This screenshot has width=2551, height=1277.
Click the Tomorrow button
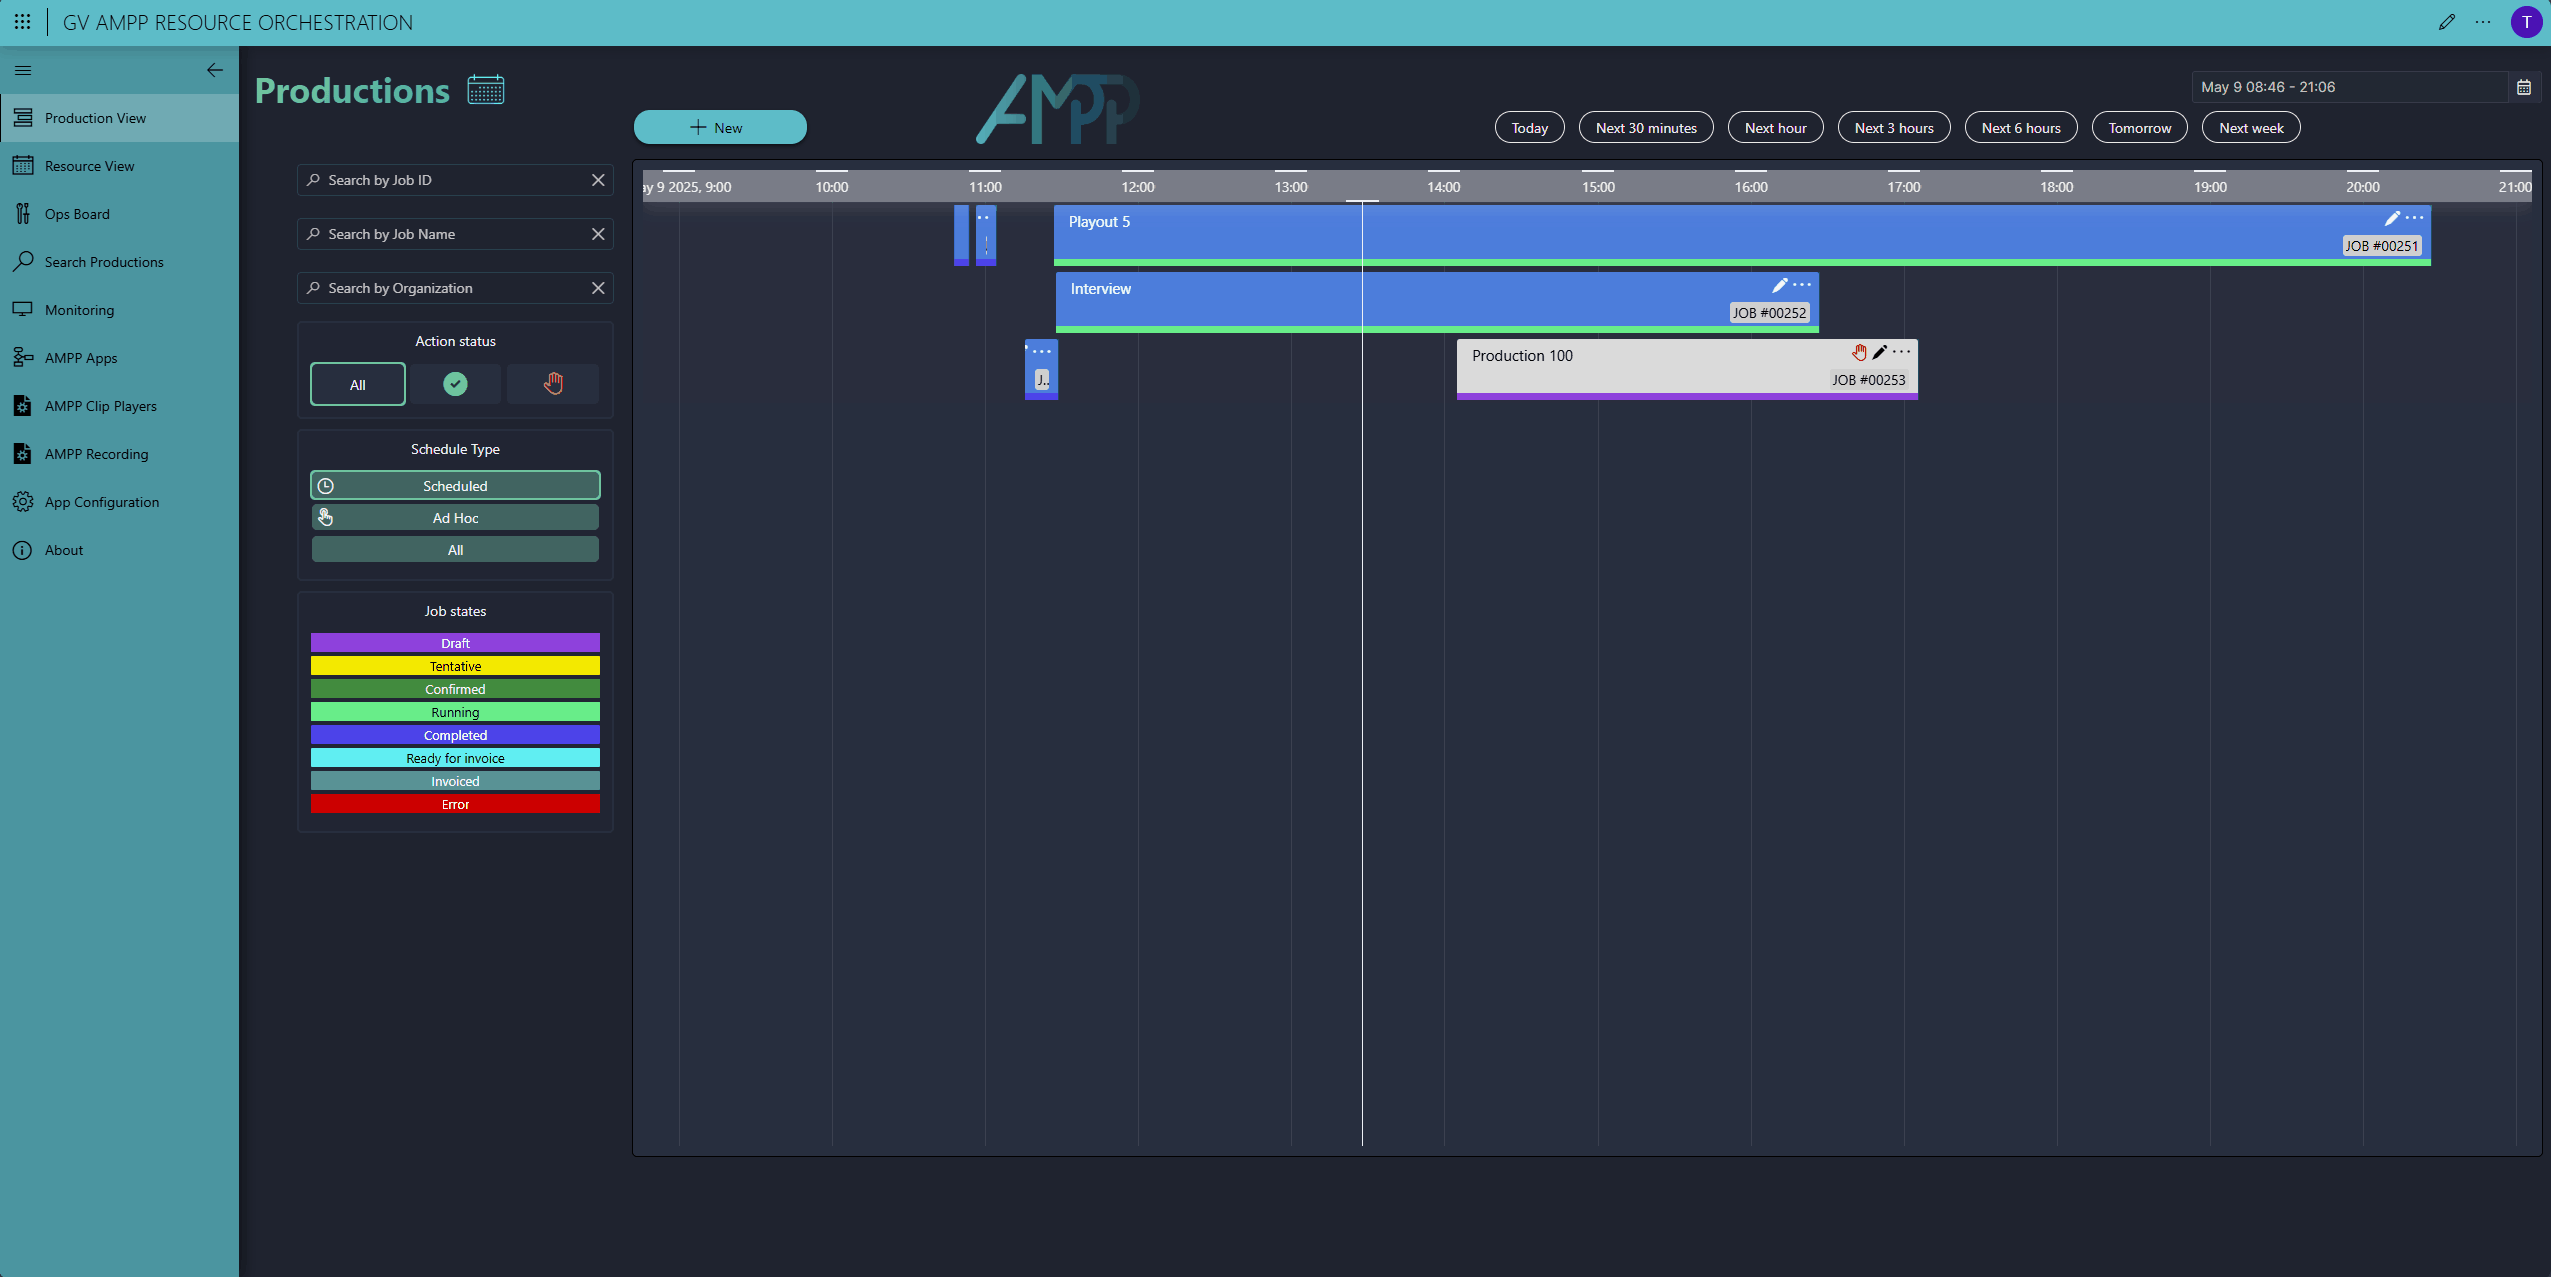pos(2139,128)
